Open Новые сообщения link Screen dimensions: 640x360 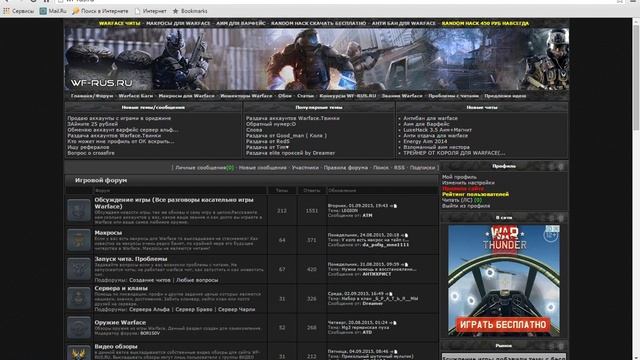(x=262, y=168)
